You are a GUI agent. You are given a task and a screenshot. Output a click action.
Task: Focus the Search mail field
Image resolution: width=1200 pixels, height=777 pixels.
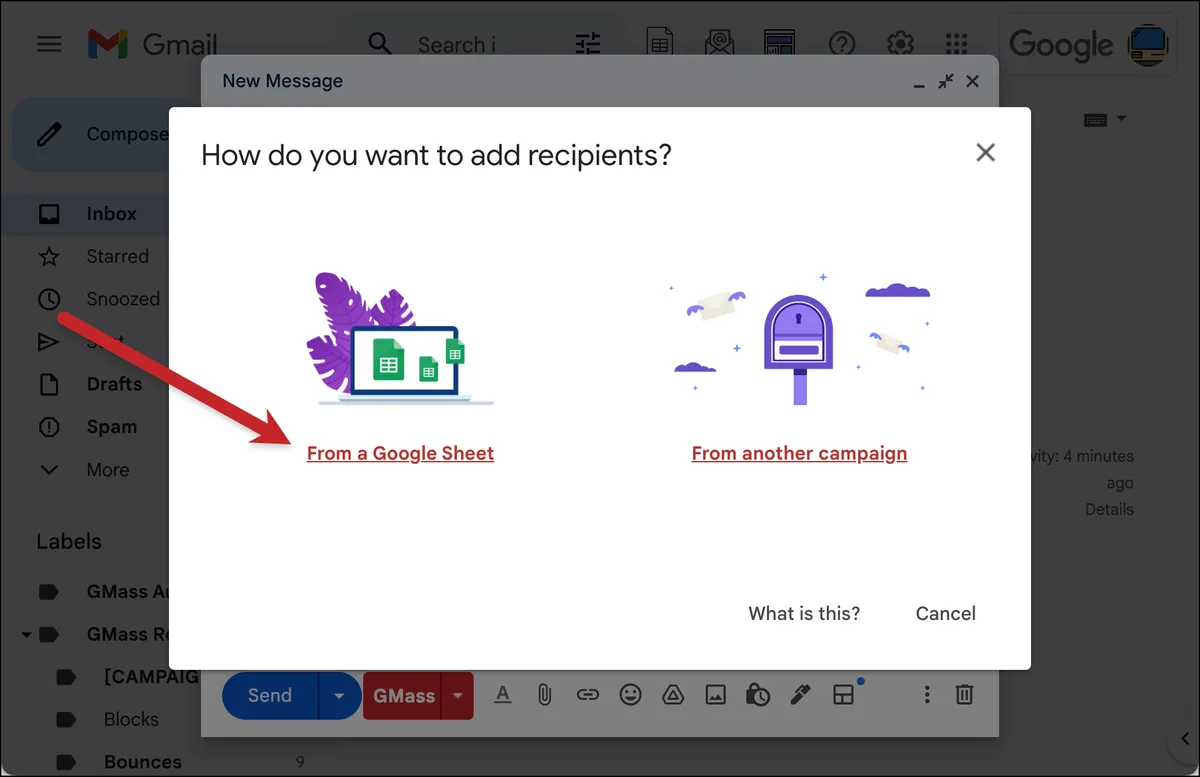457,44
